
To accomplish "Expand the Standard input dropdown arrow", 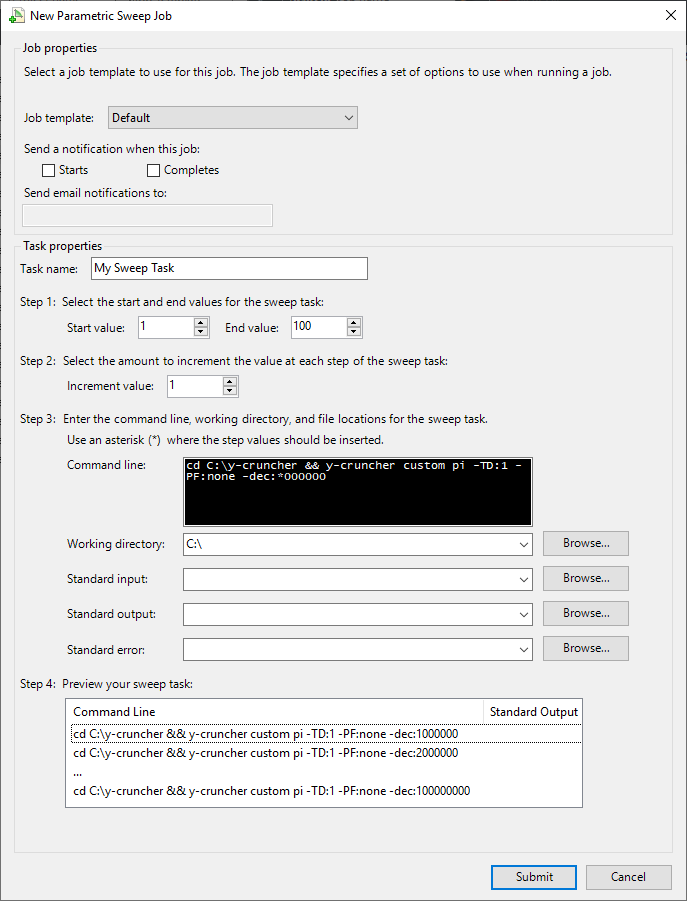I will pos(524,580).
